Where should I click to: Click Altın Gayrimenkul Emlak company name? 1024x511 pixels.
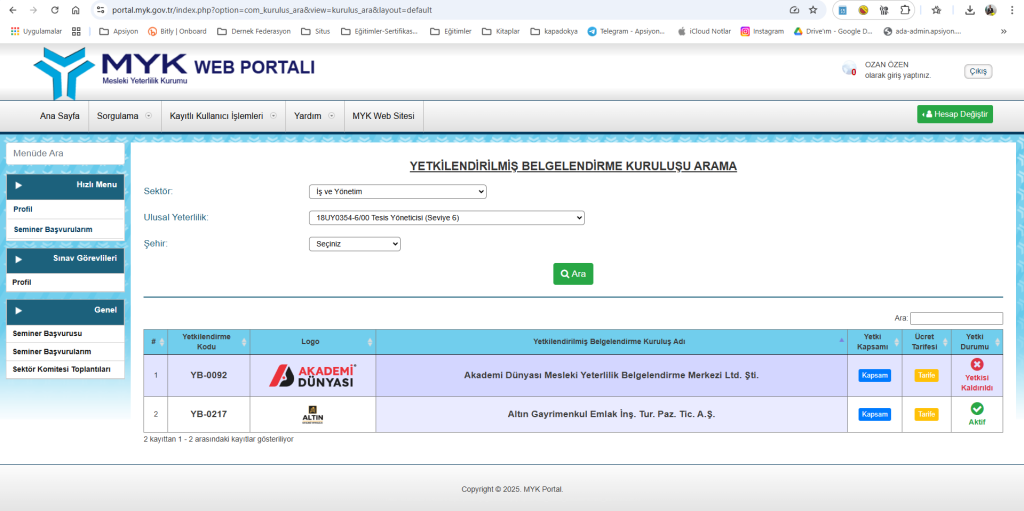[x=611, y=414]
